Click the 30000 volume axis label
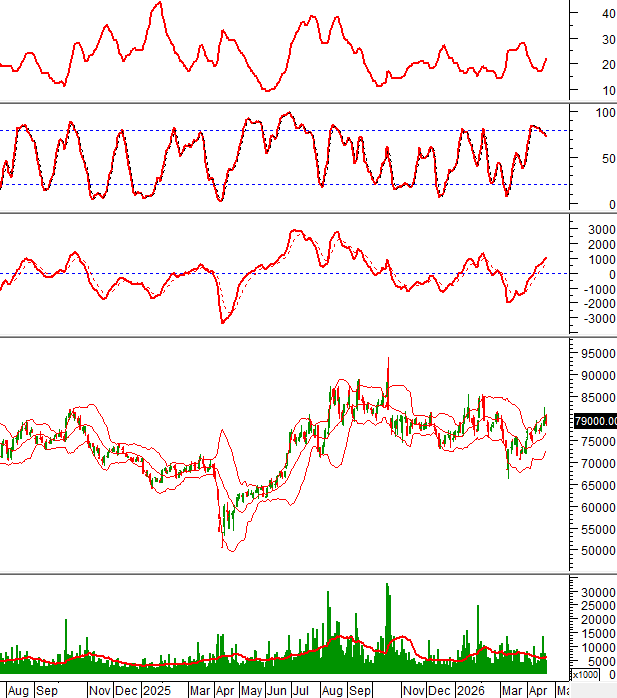 point(596,593)
